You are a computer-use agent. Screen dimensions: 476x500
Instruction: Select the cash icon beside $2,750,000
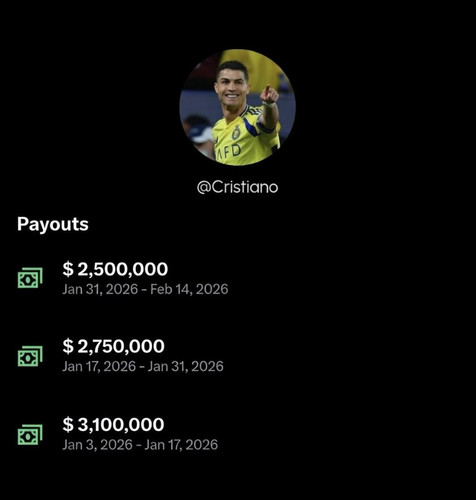coord(30,356)
